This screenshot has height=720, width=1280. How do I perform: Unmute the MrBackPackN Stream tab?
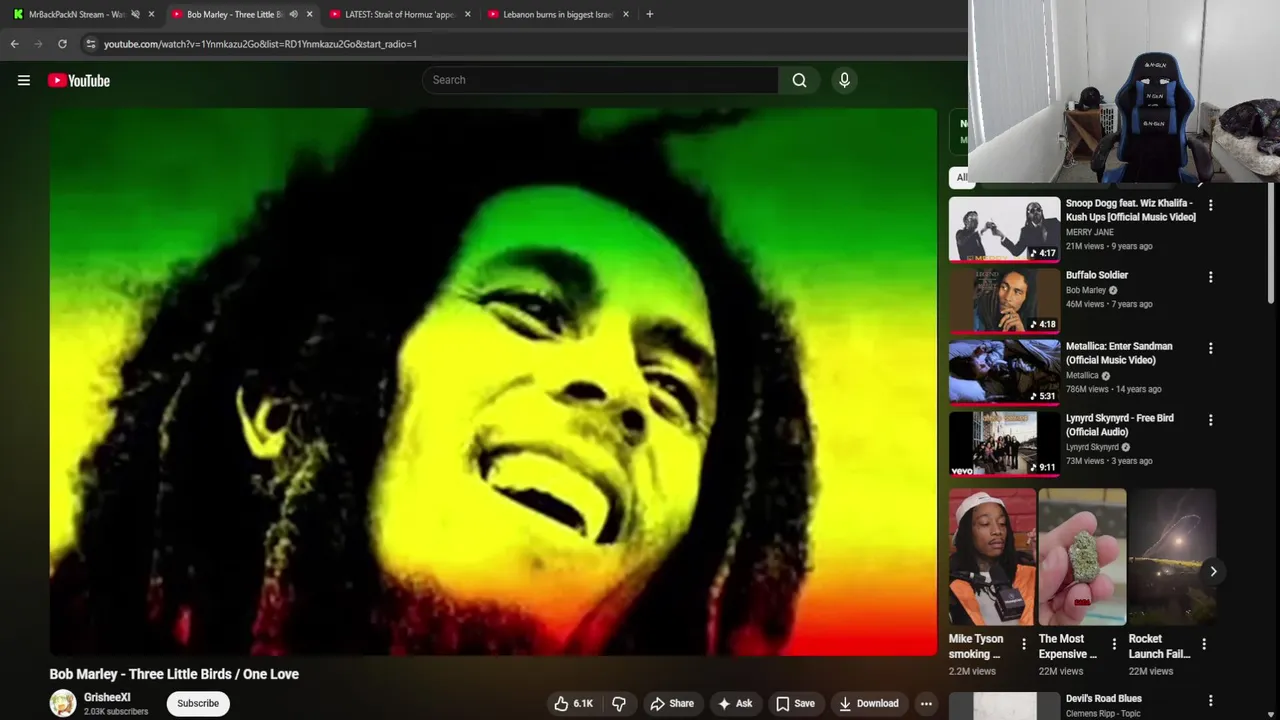(x=135, y=14)
